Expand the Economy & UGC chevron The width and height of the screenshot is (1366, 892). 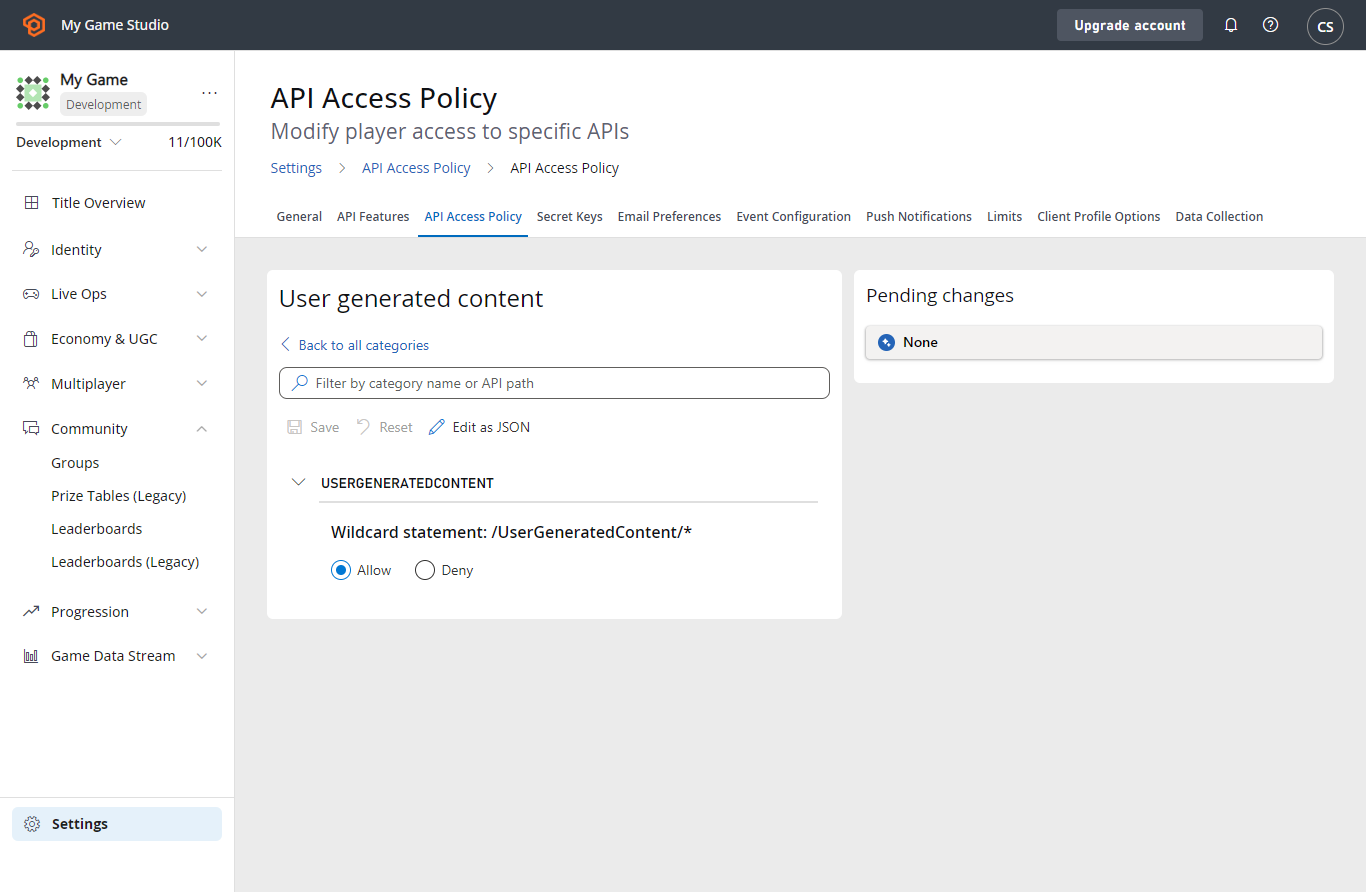click(202, 339)
